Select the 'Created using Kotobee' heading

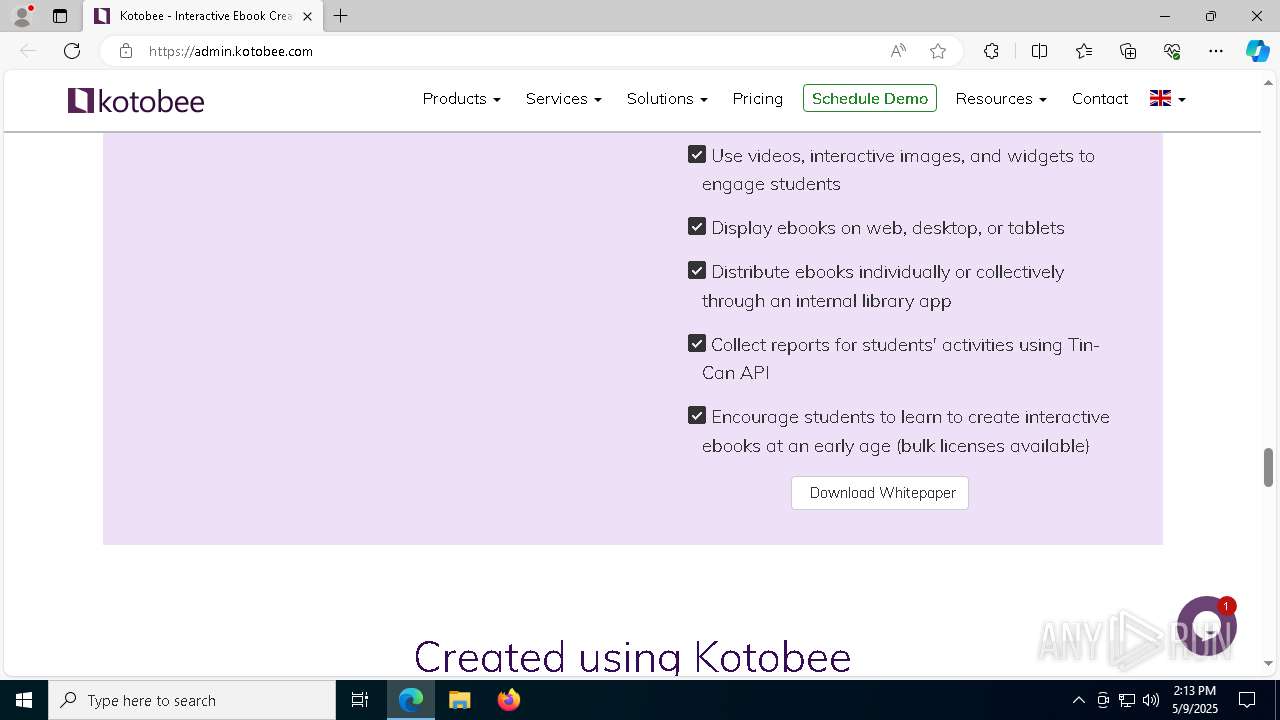pos(632,657)
